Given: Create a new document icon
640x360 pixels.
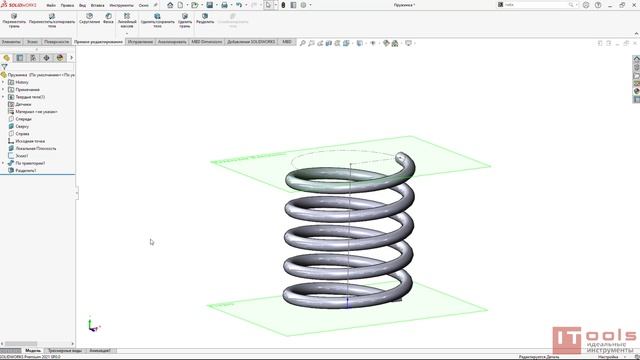Looking at the screenshot, I should 180,5.
